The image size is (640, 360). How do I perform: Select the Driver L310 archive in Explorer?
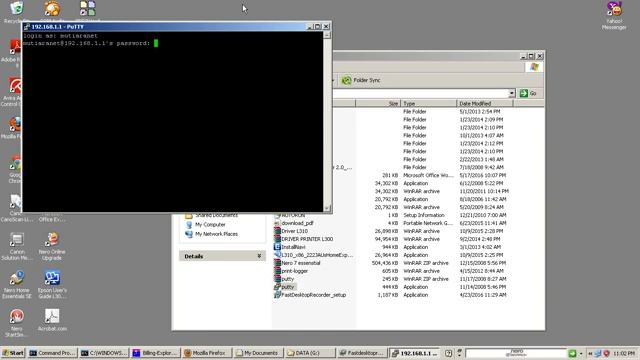point(291,231)
